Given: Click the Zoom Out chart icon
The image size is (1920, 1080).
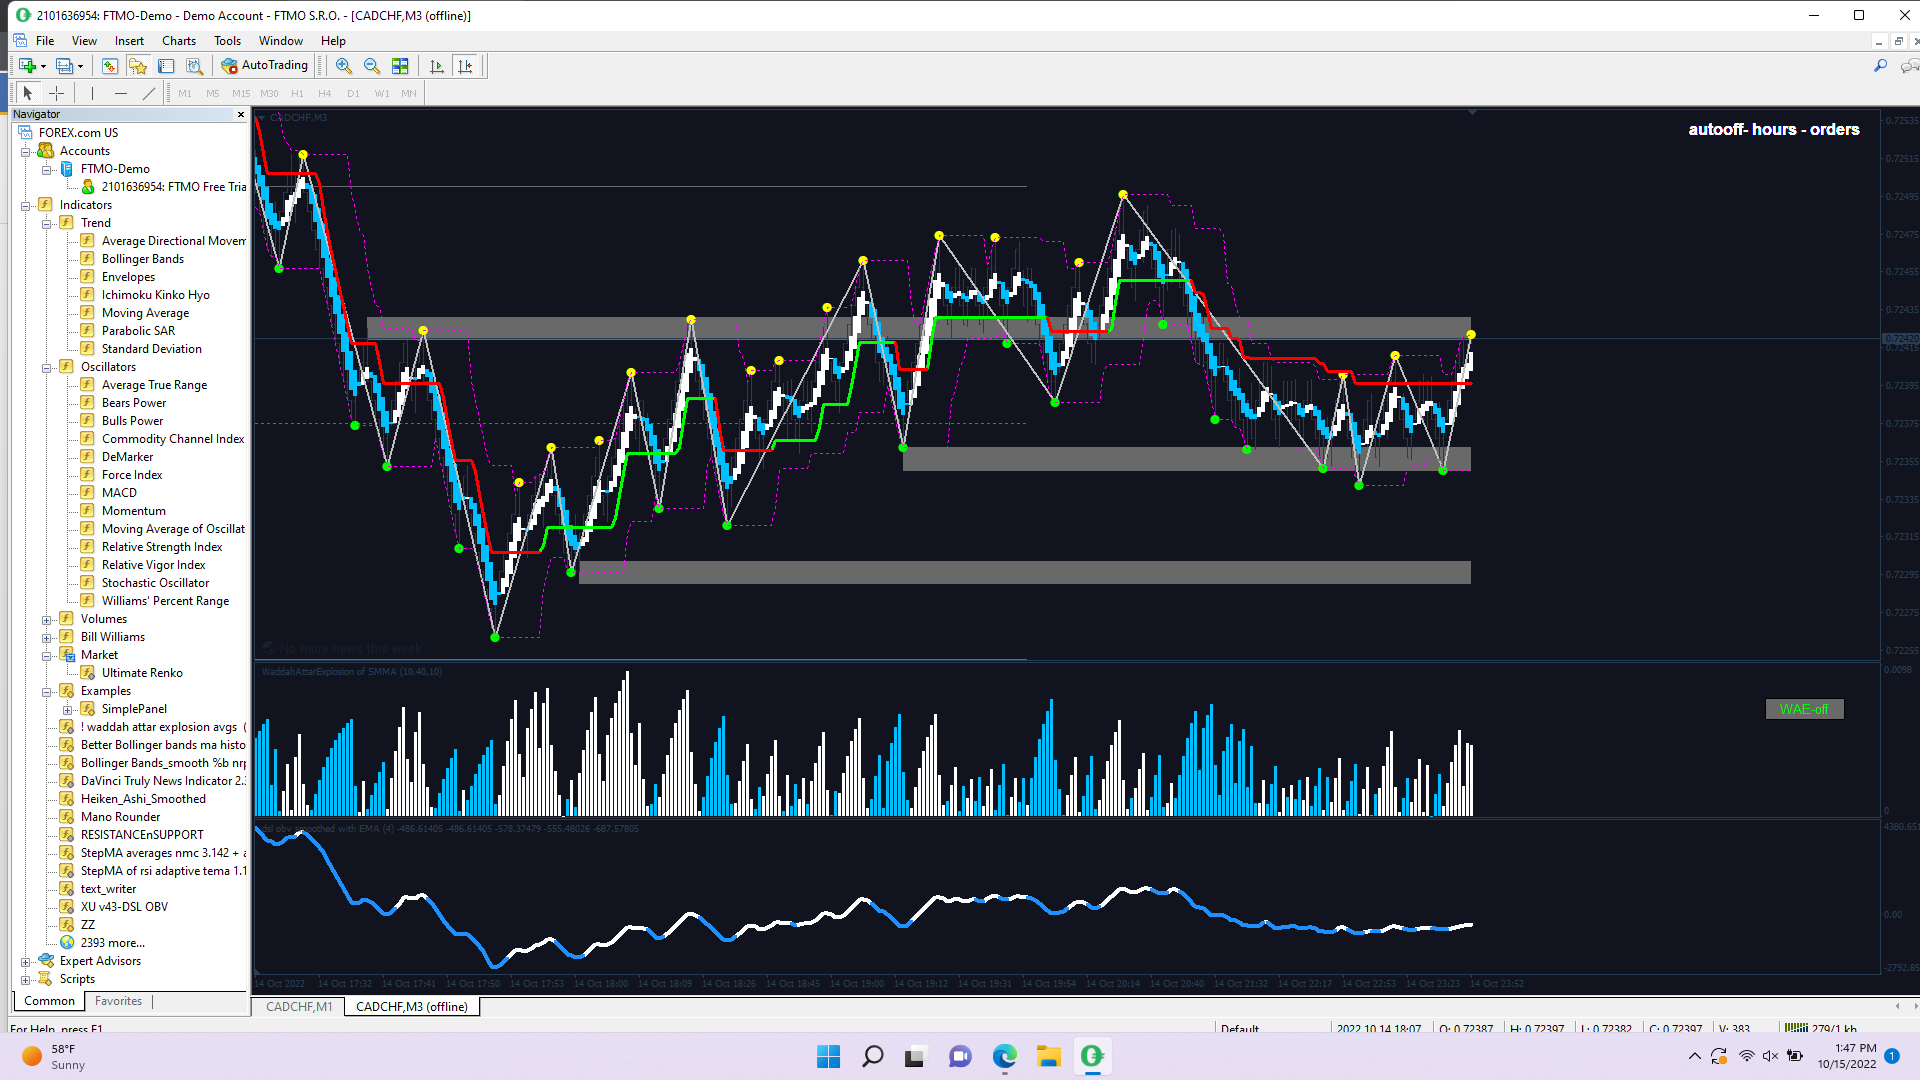Looking at the screenshot, I should coord(372,66).
